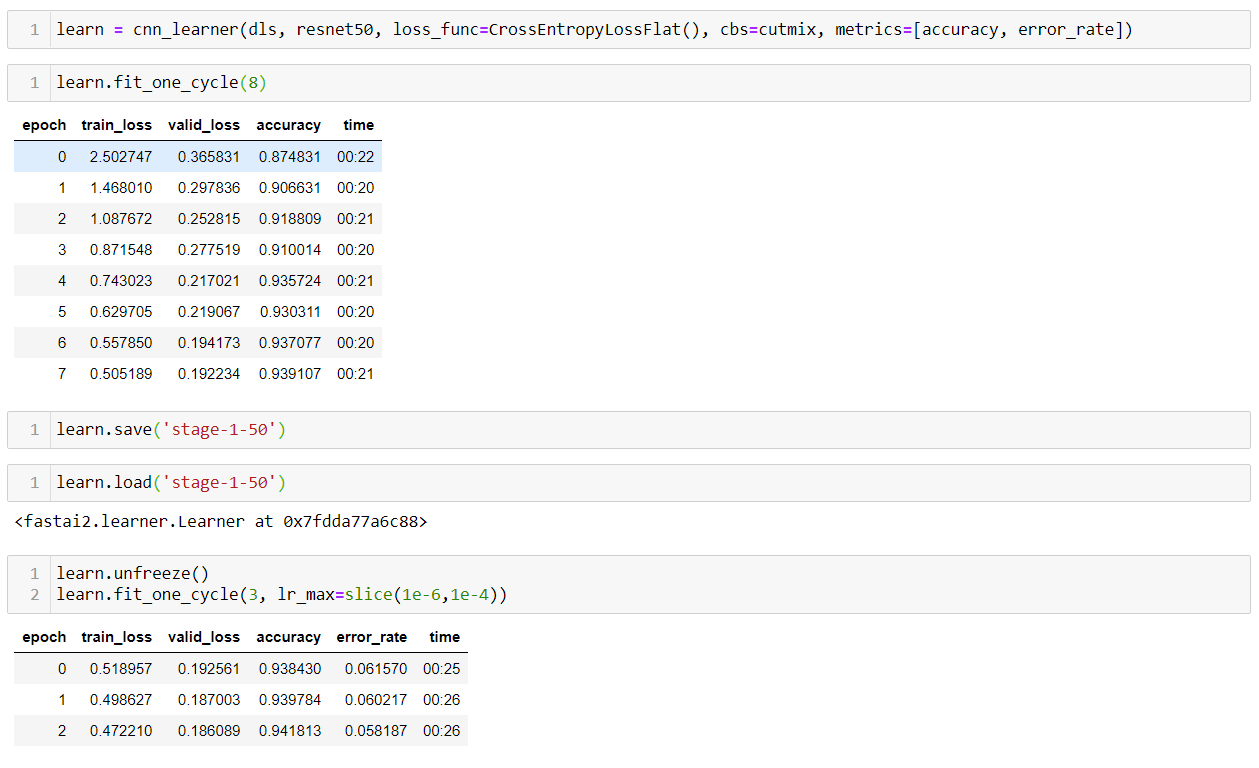Select accuracy value 0.918809
The height and width of the screenshot is (768, 1259).
click(290, 219)
